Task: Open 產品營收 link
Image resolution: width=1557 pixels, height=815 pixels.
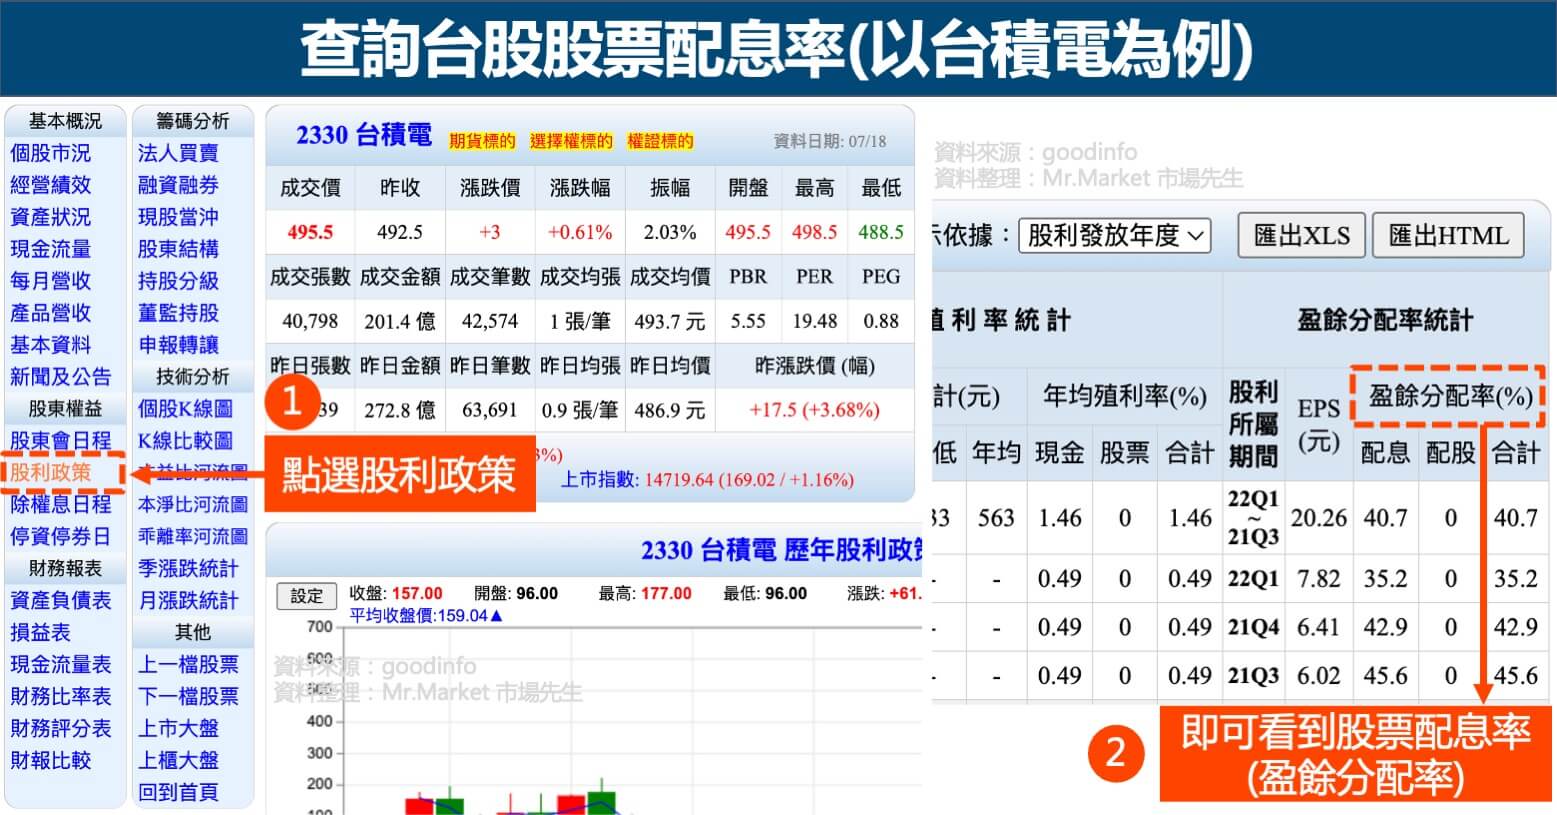Action: (50, 313)
